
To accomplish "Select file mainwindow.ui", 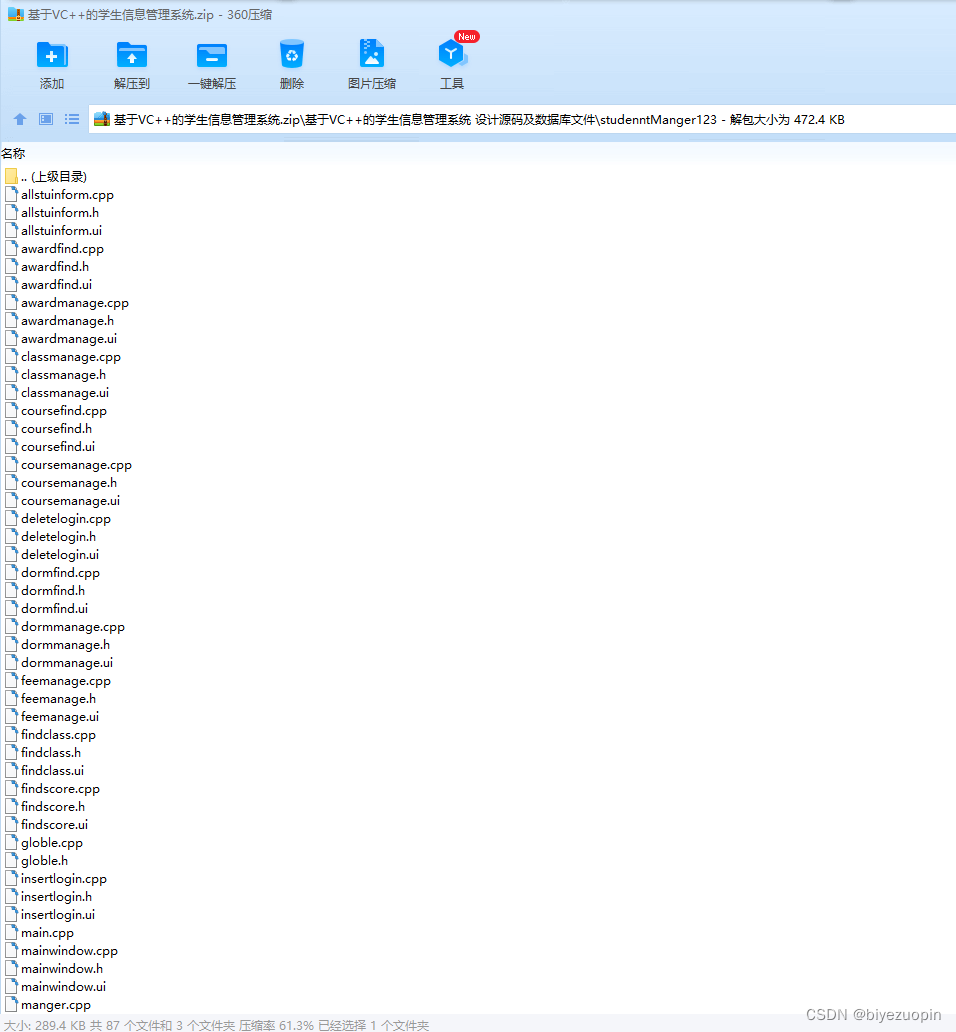I will pyautogui.click(x=56, y=986).
